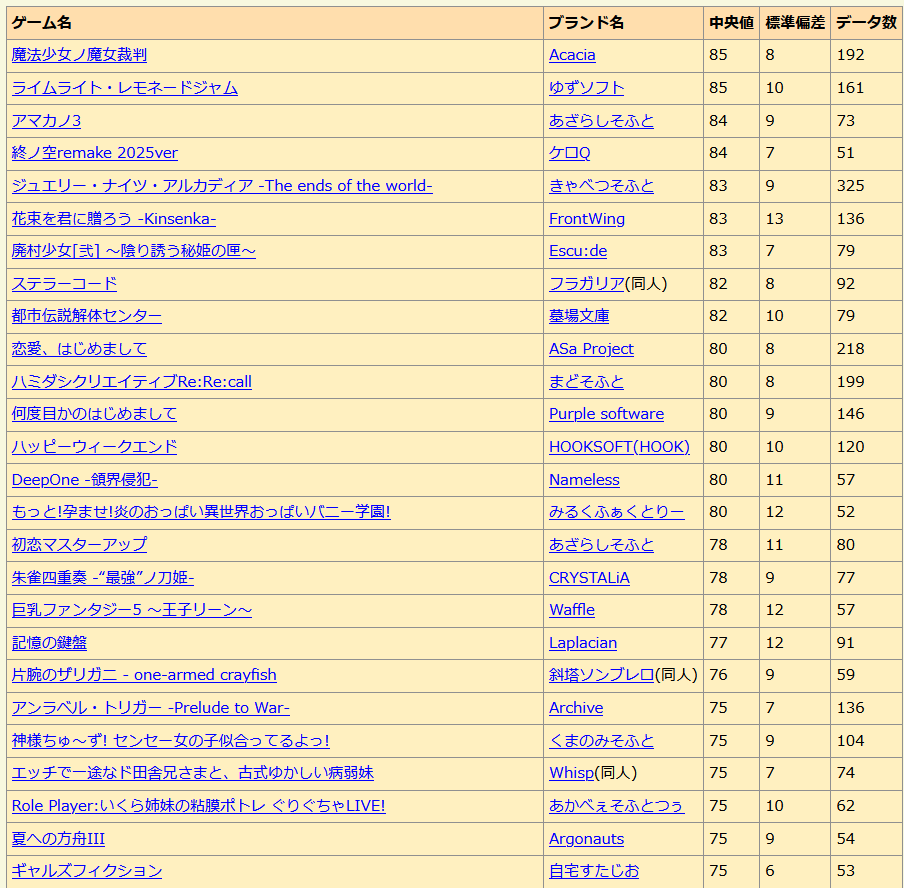Open the Argonauts brand link
Image resolution: width=904 pixels, height=888 pixels.
point(586,839)
